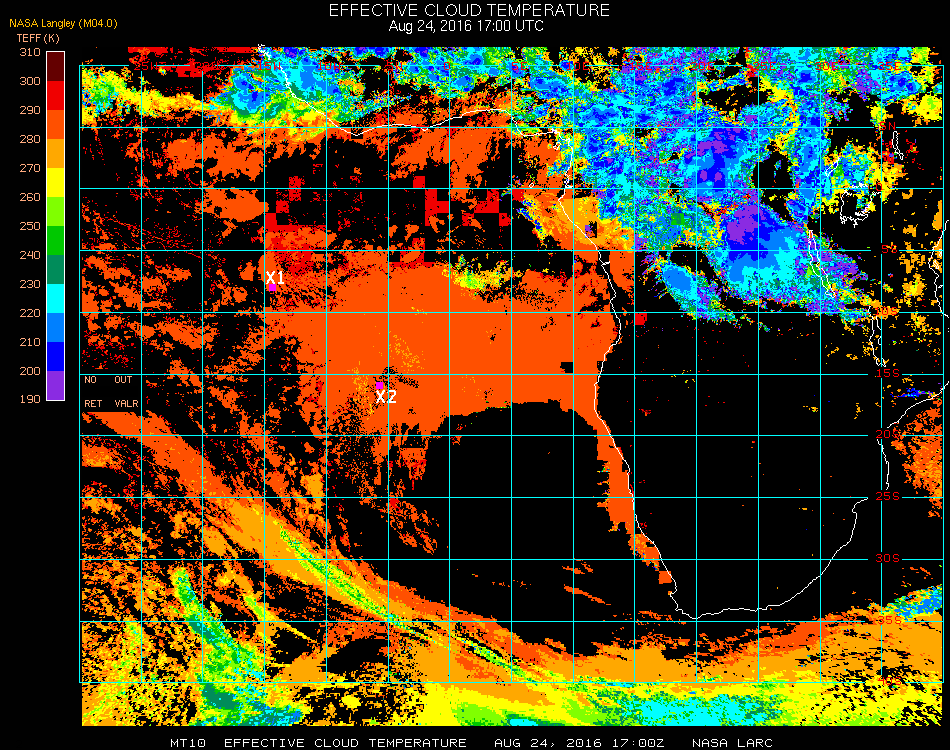The image size is (950, 750).
Task: Select the yellow 260-270 K legend swatch
Action: [55, 182]
